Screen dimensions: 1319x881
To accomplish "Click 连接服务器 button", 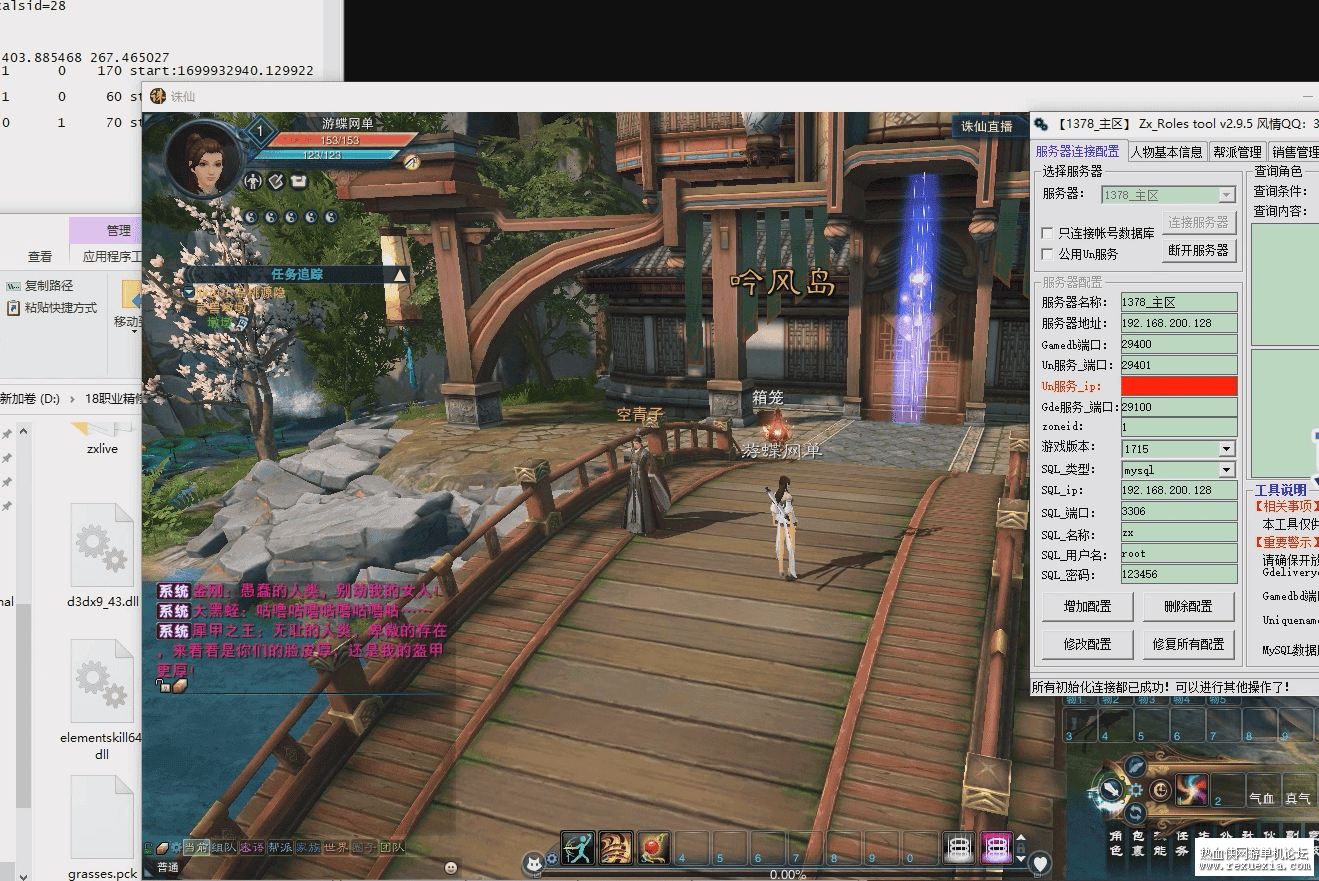I will pyautogui.click(x=1199, y=222).
